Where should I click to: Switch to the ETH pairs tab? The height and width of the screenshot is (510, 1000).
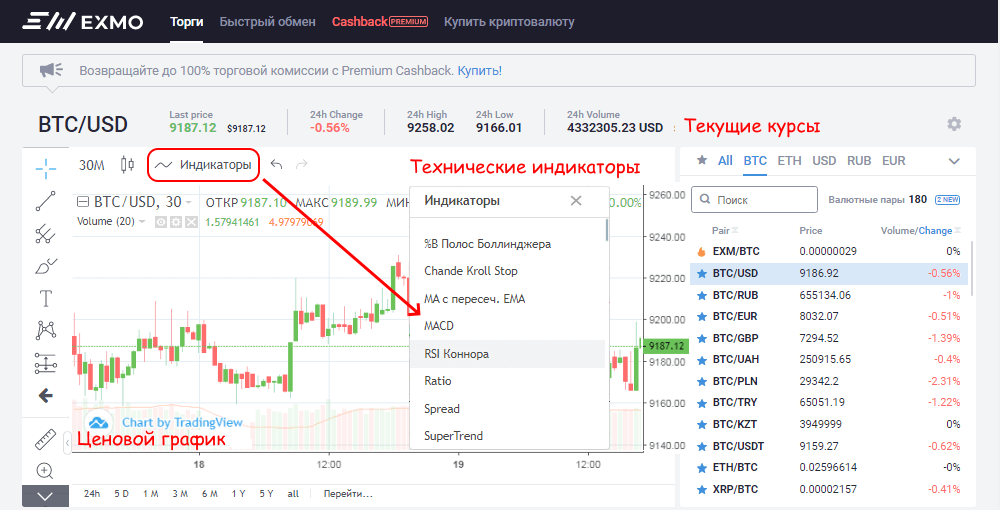(789, 161)
